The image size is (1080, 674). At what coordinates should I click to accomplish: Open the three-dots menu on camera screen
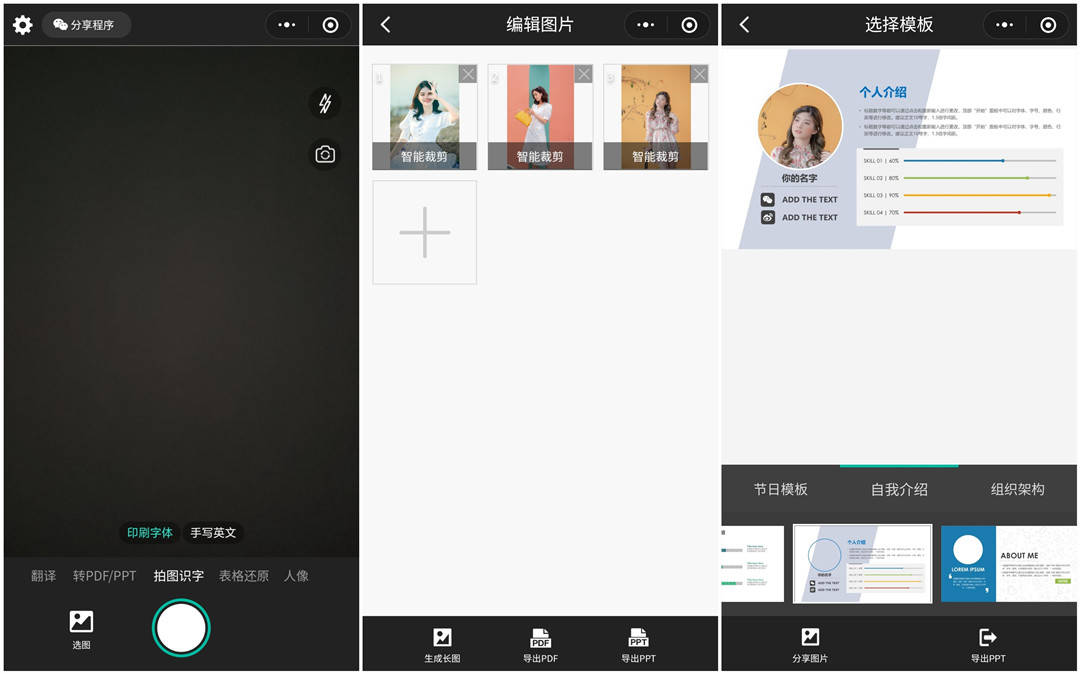[287, 25]
